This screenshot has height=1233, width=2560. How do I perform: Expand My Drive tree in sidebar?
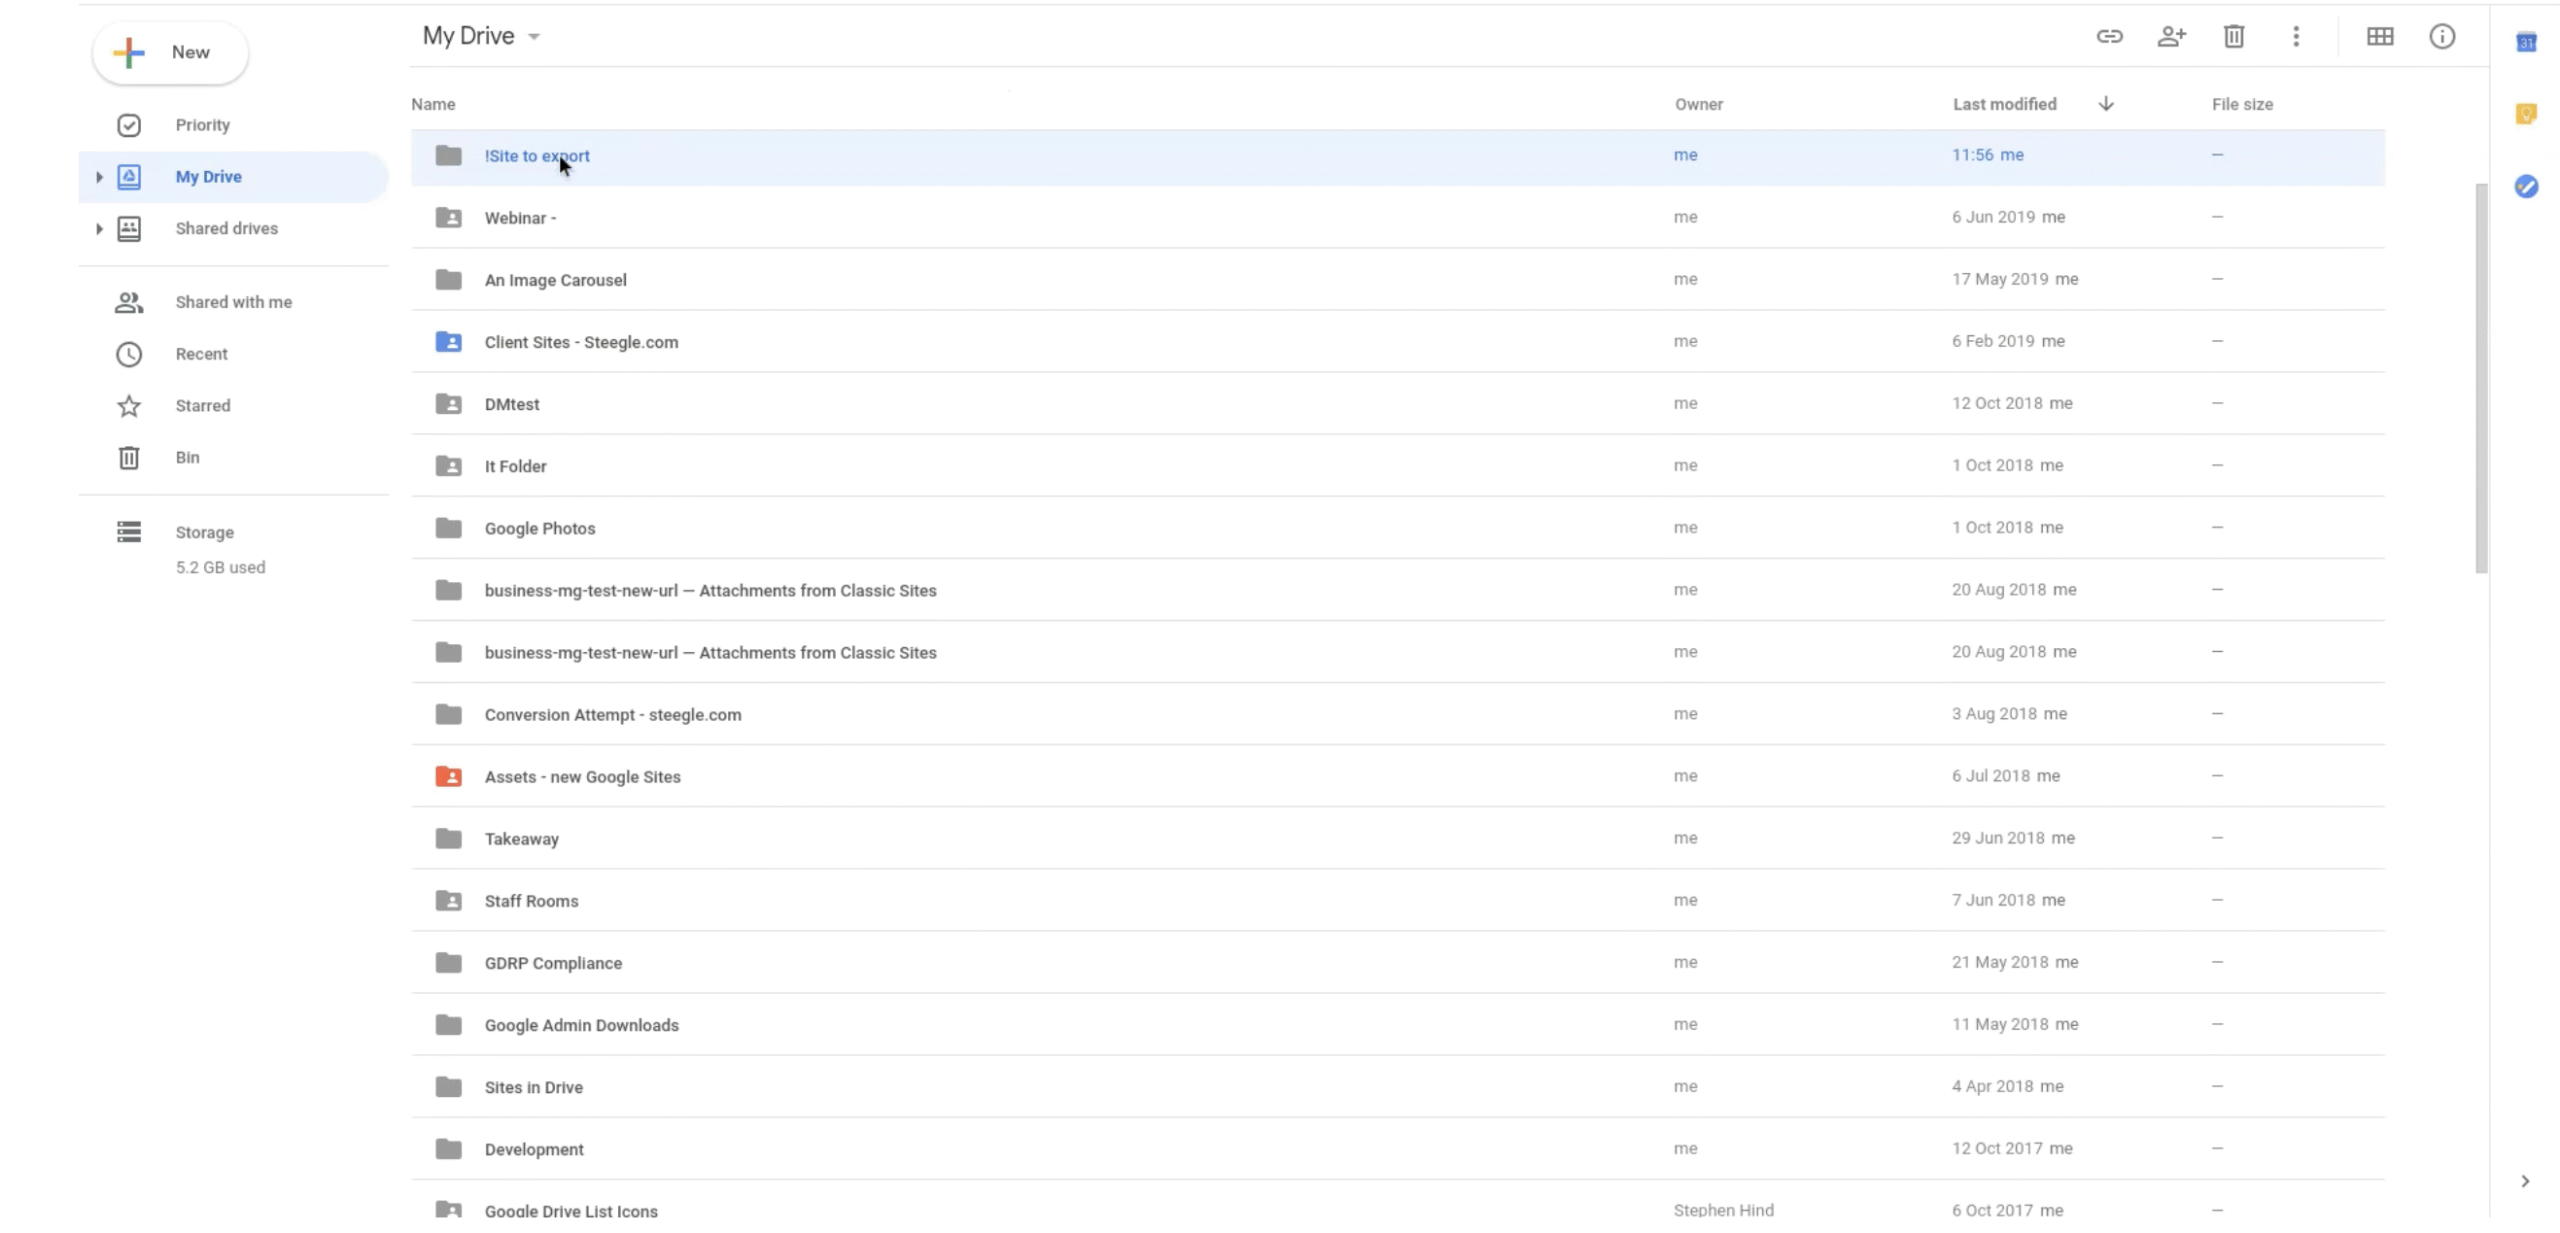[x=99, y=177]
